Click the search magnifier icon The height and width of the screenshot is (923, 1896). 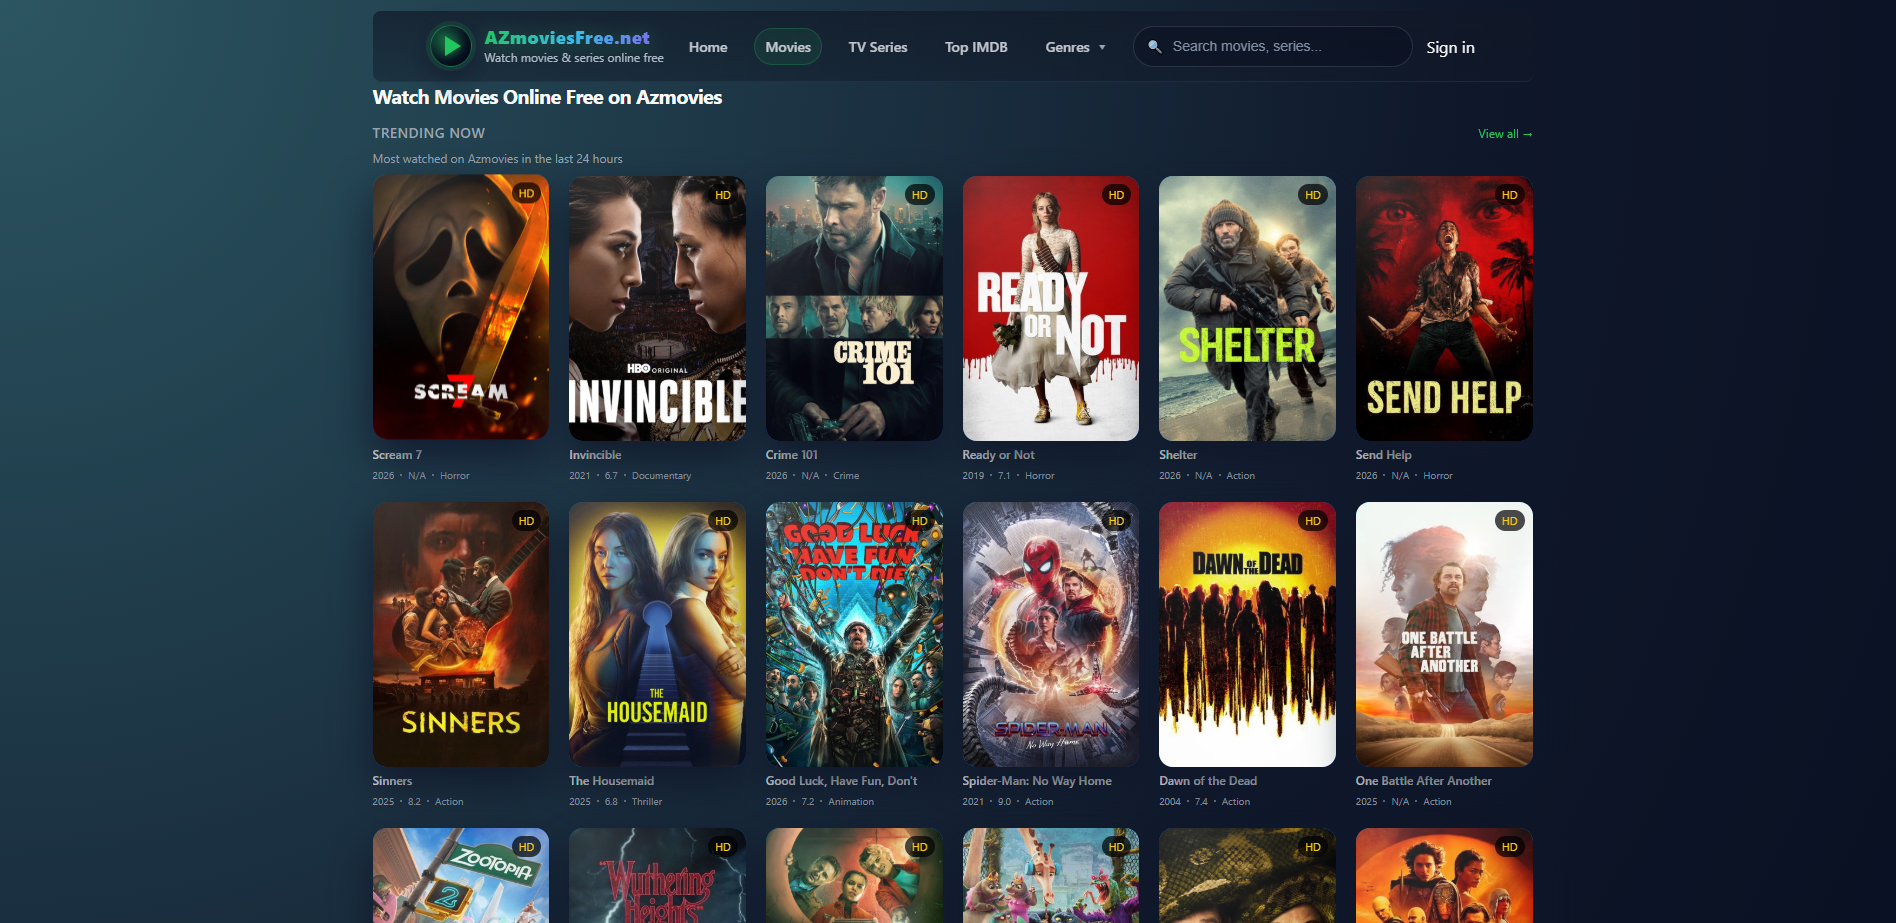(x=1155, y=47)
